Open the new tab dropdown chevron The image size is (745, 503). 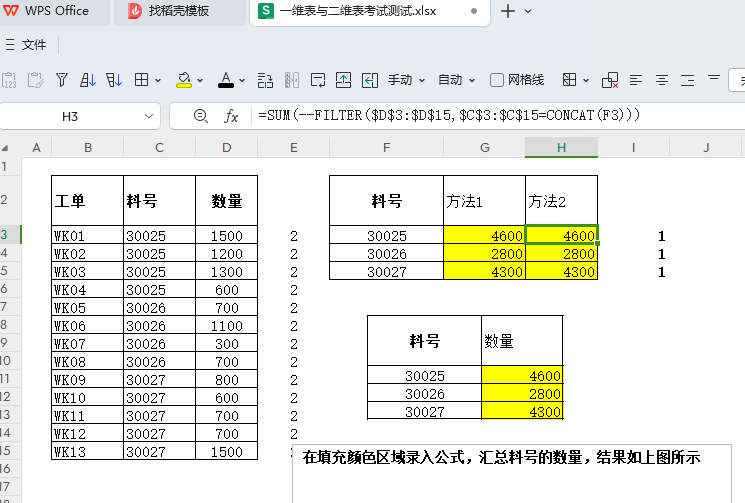[x=528, y=11]
